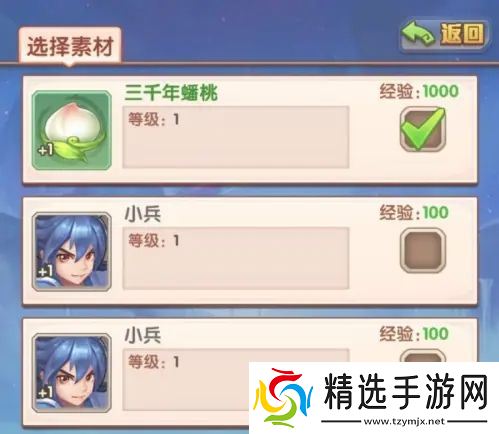
Task: Tap the last 小兵 character avatar
Action: click(72, 373)
